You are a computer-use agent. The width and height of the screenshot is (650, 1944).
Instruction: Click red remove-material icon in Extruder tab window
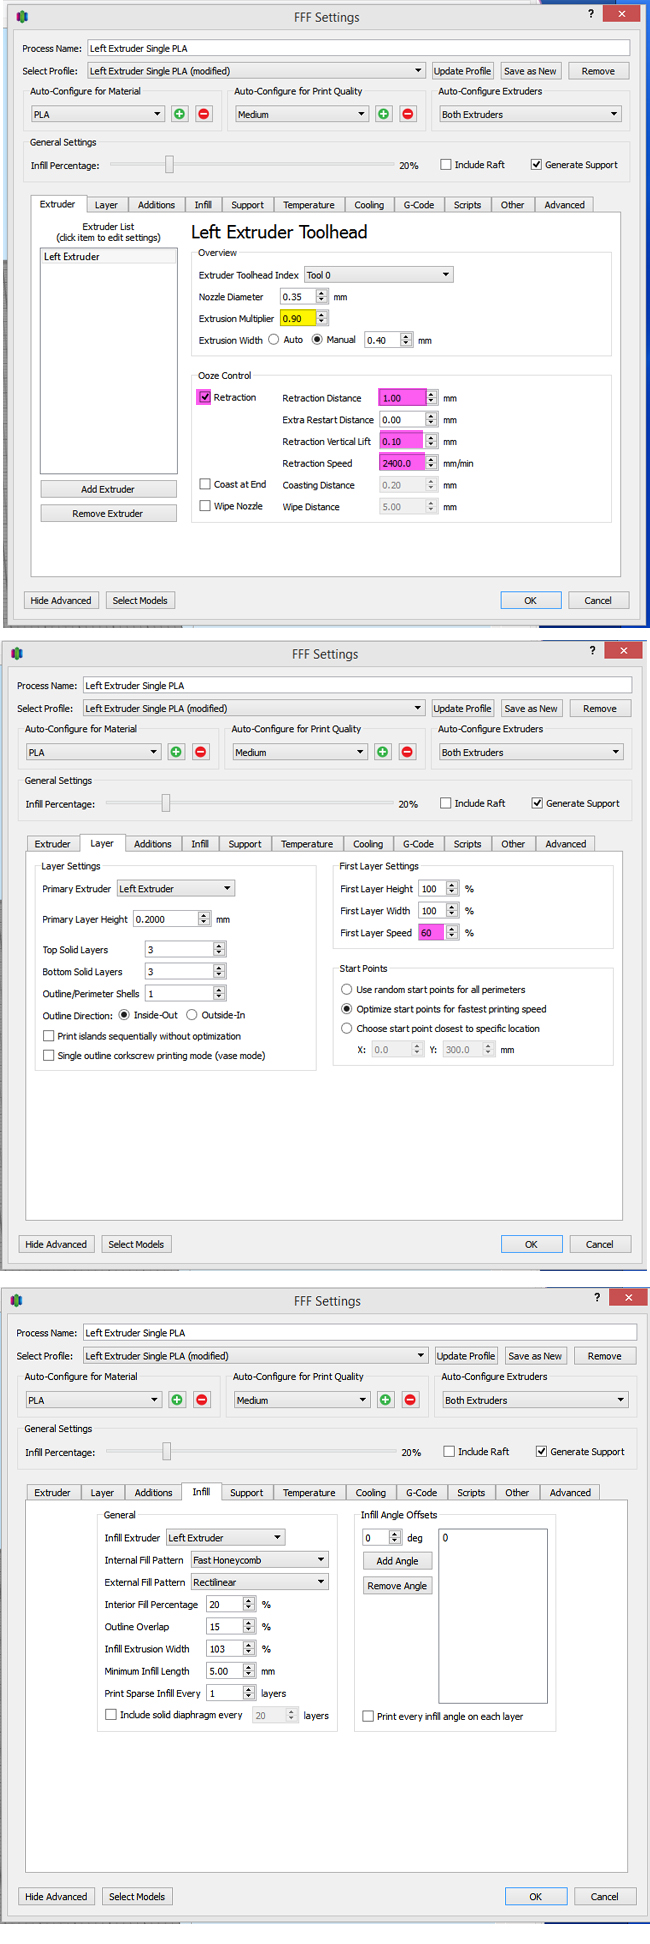pos(204,114)
